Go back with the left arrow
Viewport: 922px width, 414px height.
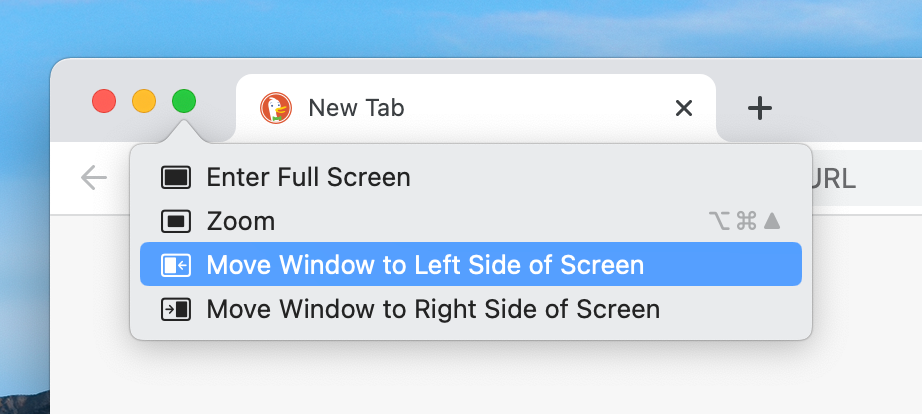[94, 178]
